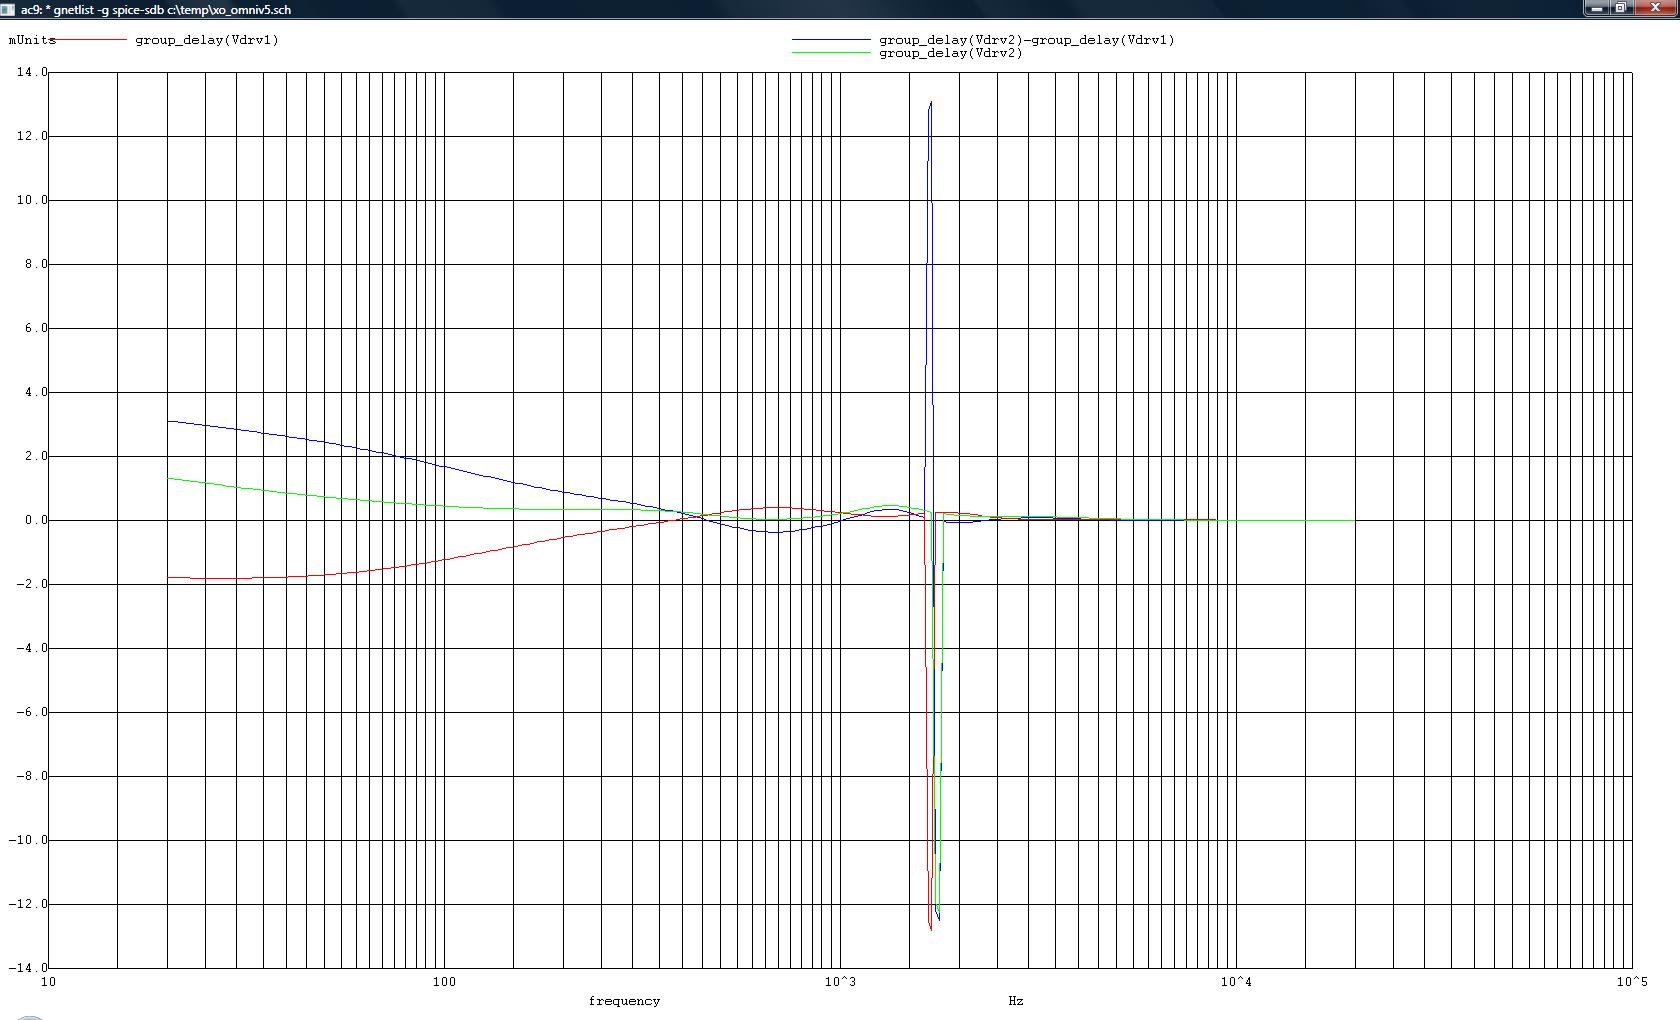This screenshot has height=1020, width=1680.
Task: Click the 'mUnits' y-axis unit label
Action: pyautogui.click(x=30, y=40)
